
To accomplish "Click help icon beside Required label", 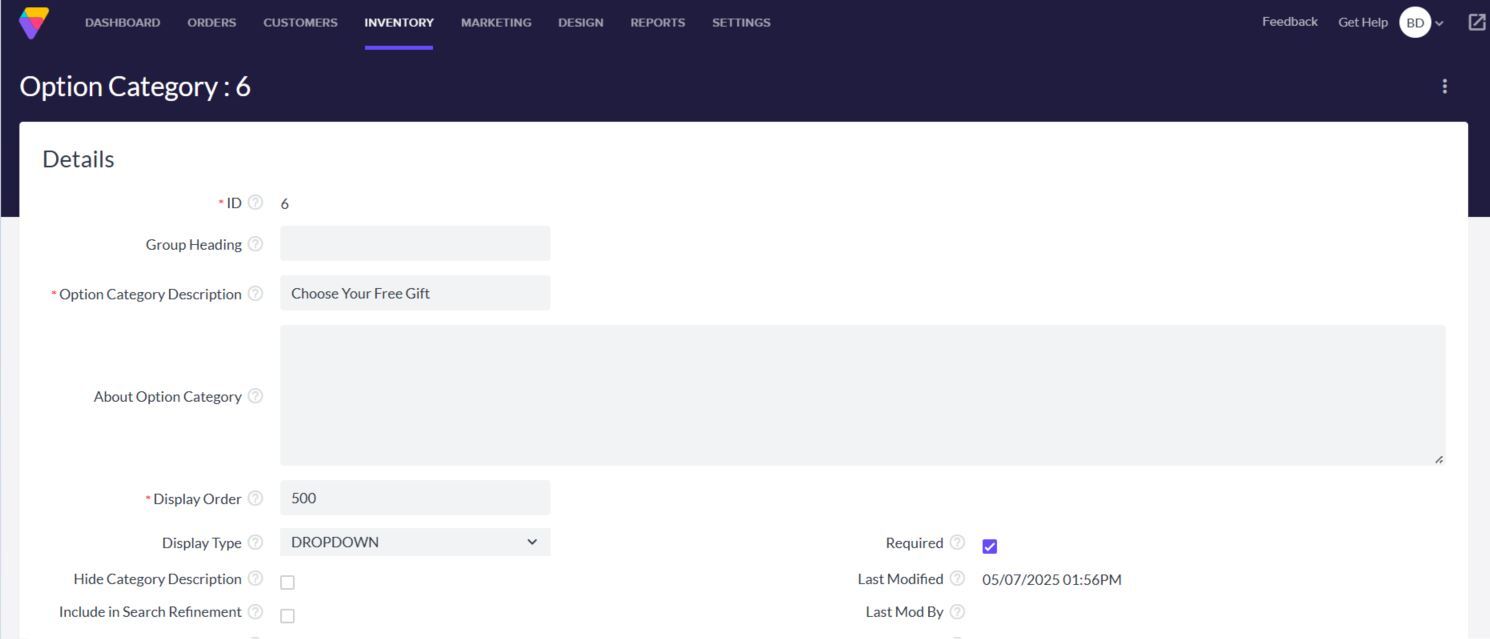I will [957, 543].
